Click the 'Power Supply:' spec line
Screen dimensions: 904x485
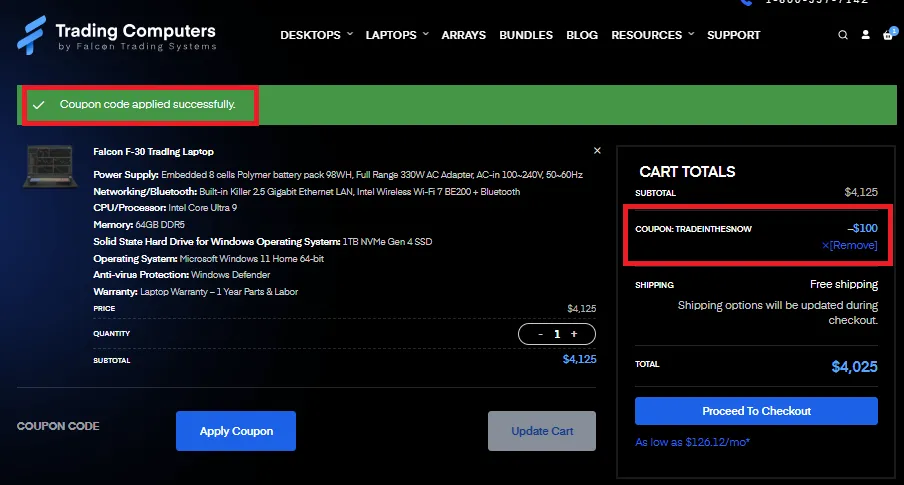point(338,175)
